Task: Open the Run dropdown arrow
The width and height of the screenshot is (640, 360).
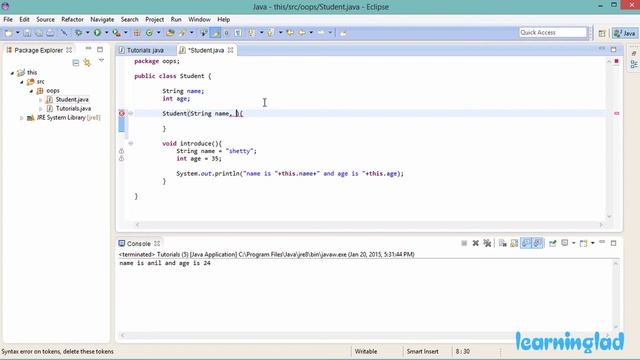Action: click(106, 33)
